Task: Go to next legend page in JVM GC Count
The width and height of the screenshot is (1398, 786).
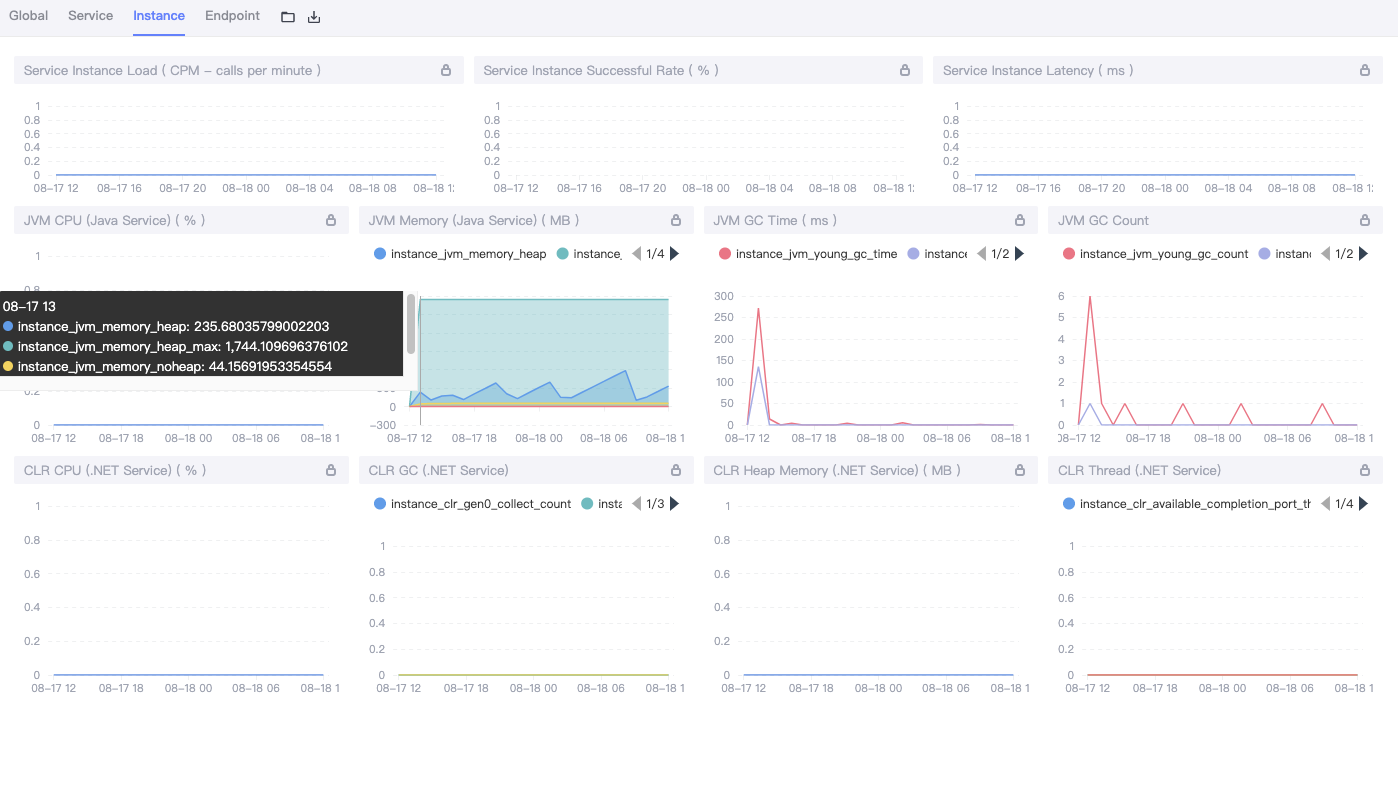Action: point(1363,254)
